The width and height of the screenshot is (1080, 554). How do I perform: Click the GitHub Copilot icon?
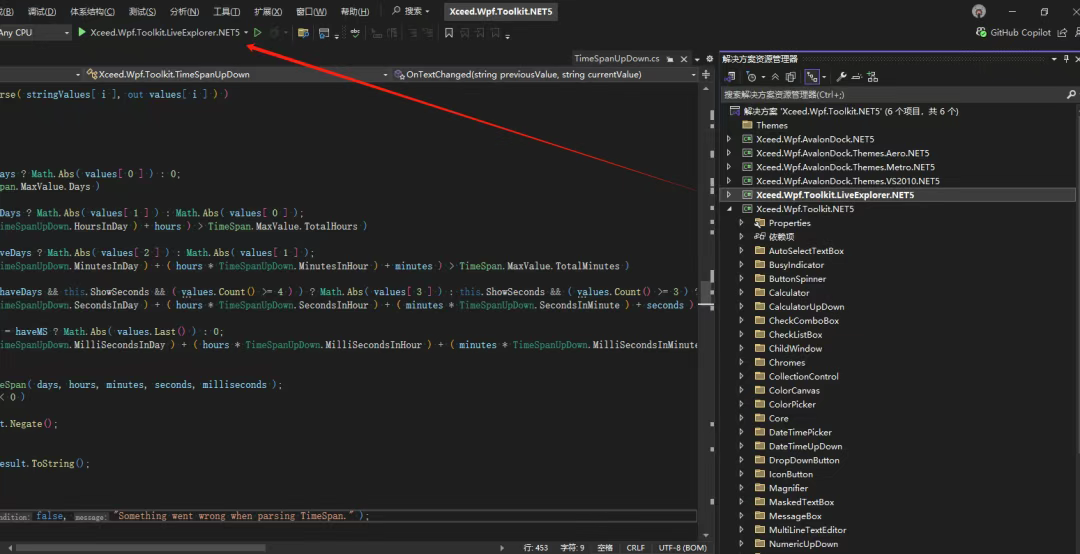tap(981, 33)
